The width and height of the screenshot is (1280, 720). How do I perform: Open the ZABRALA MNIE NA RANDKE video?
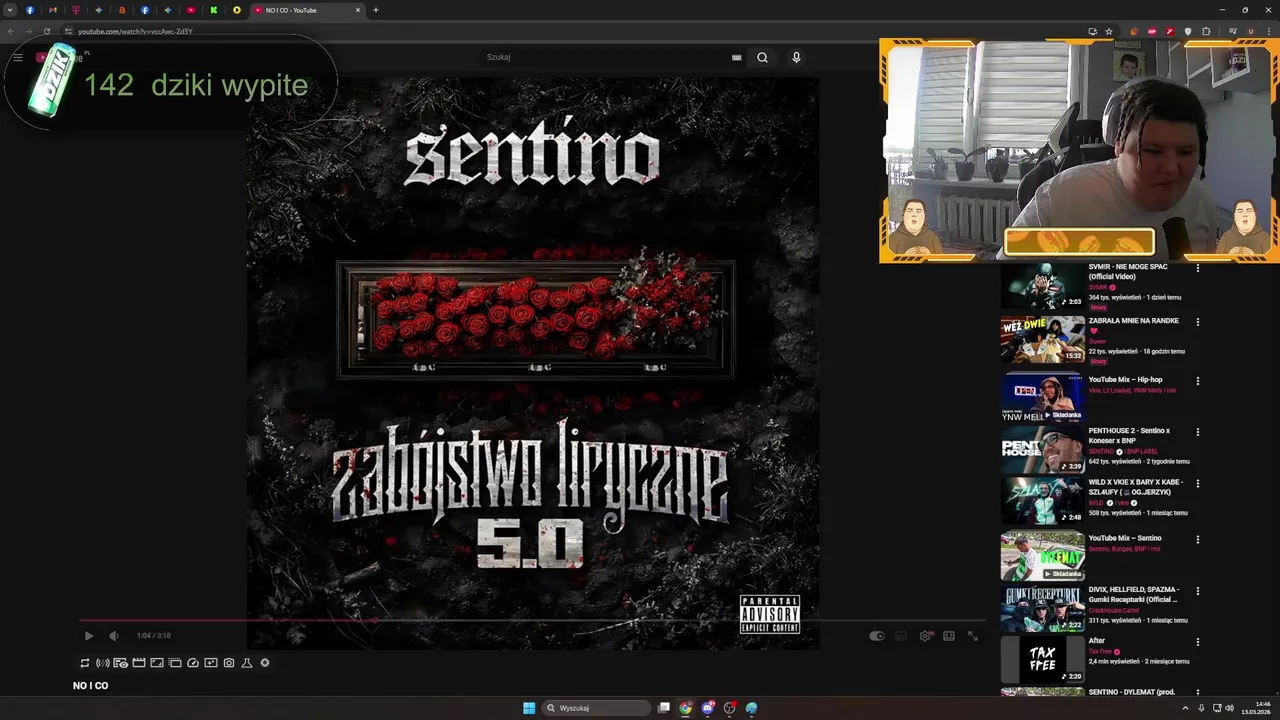point(1042,339)
